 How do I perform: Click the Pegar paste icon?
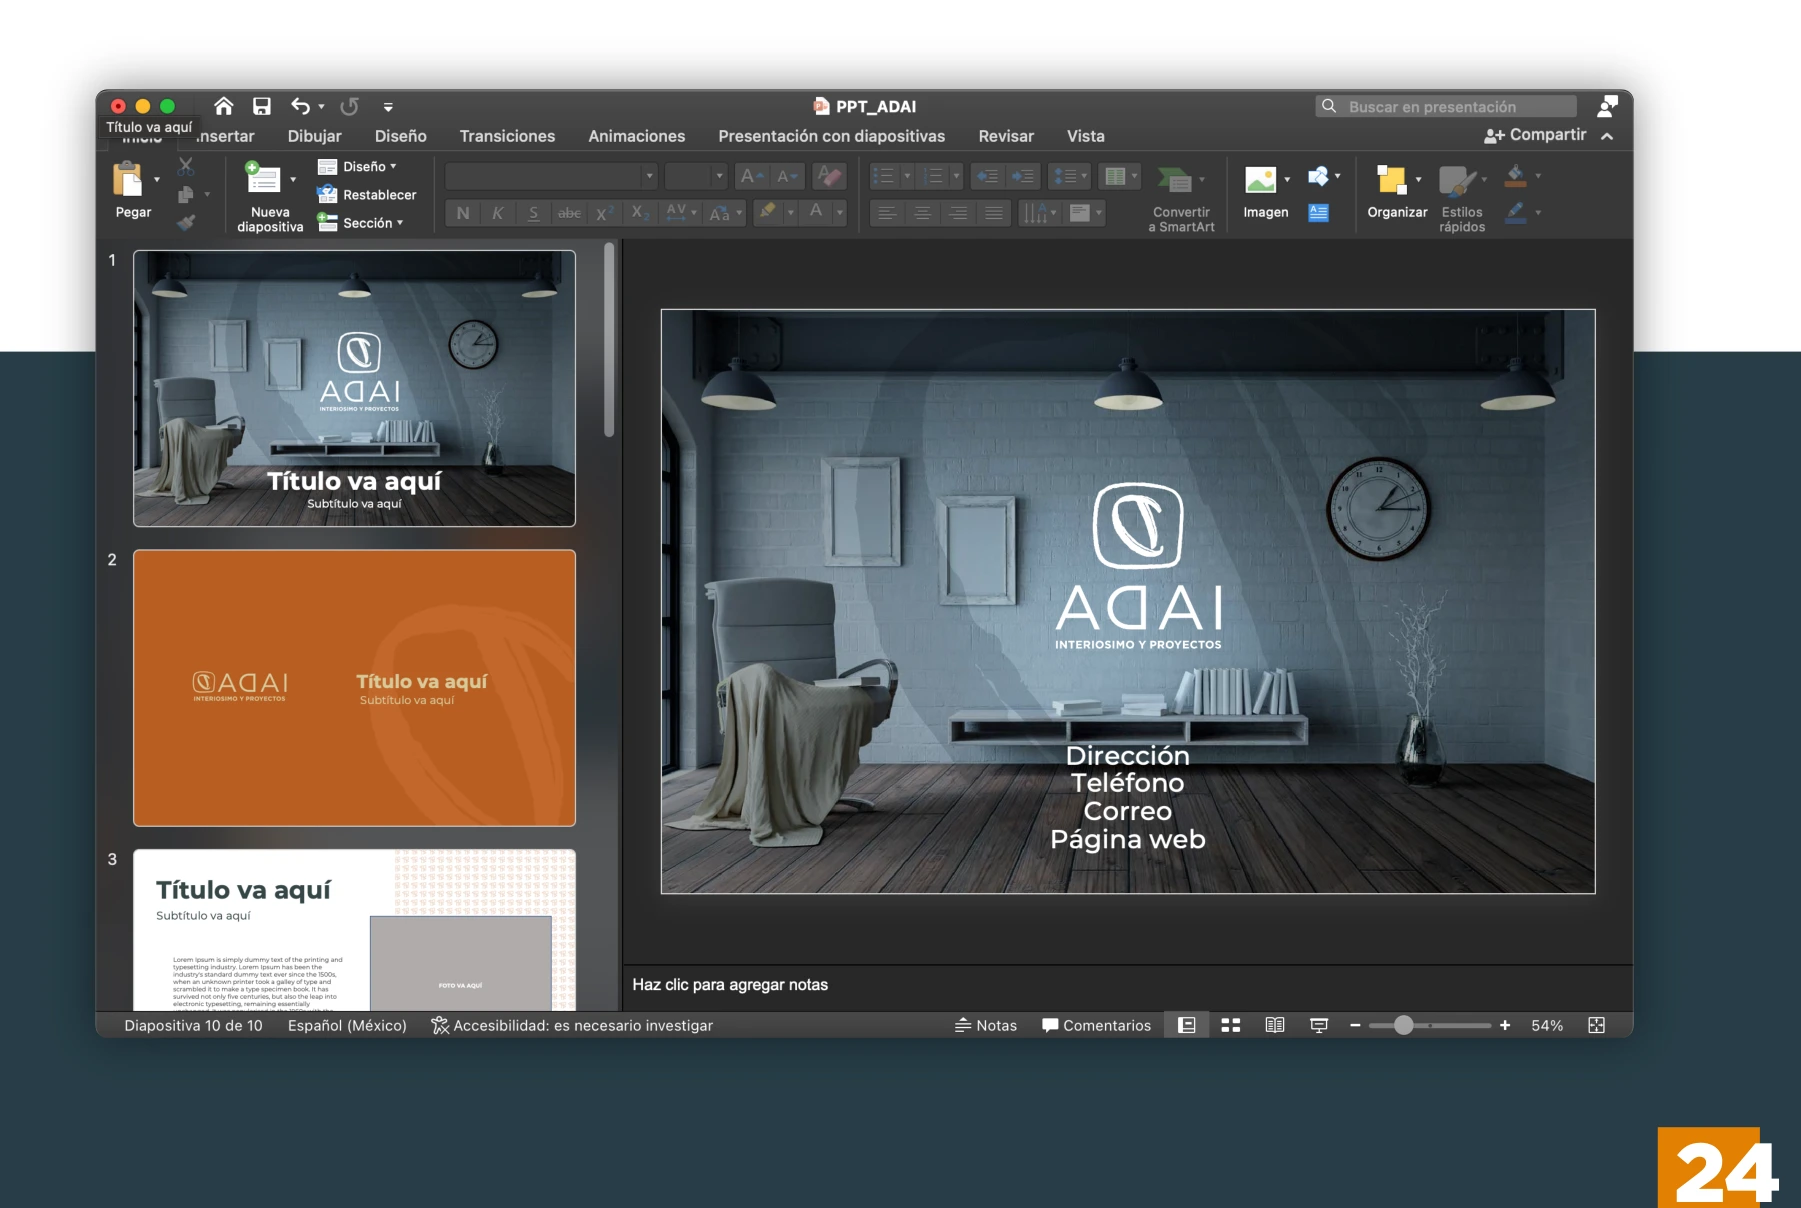pyautogui.click(x=128, y=180)
